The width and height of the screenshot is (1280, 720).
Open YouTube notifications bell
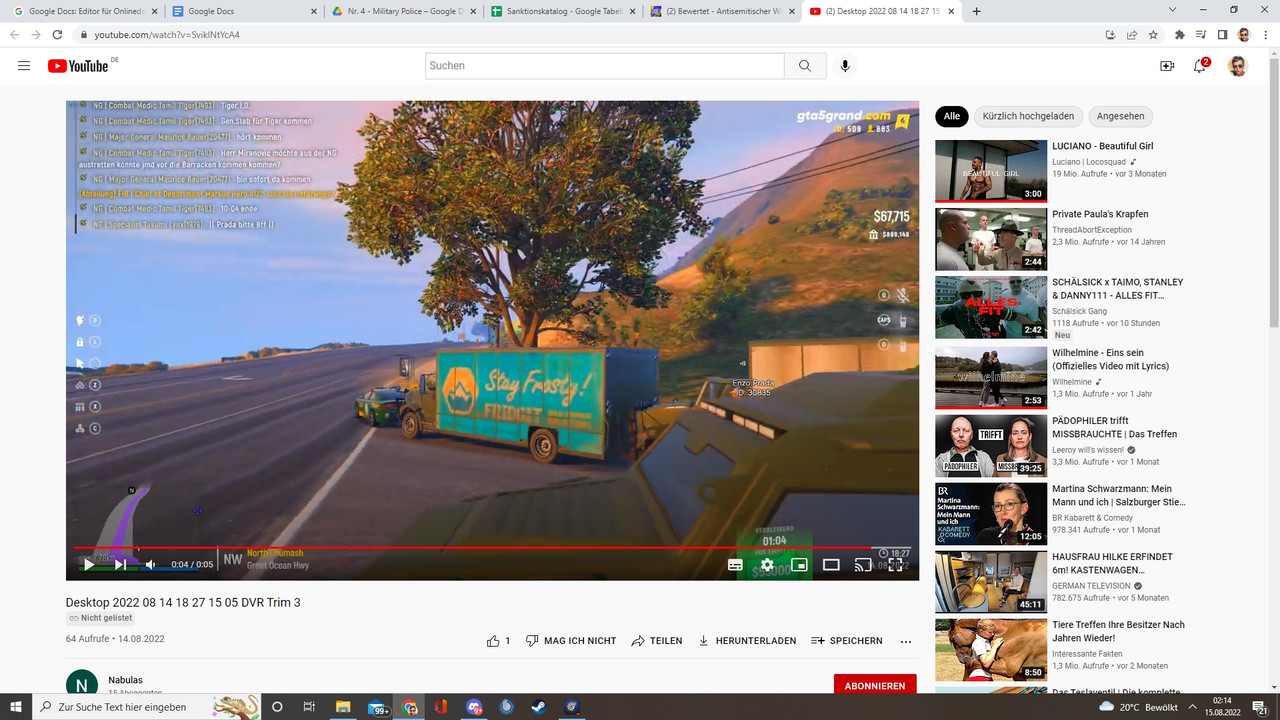pos(1200,66)
